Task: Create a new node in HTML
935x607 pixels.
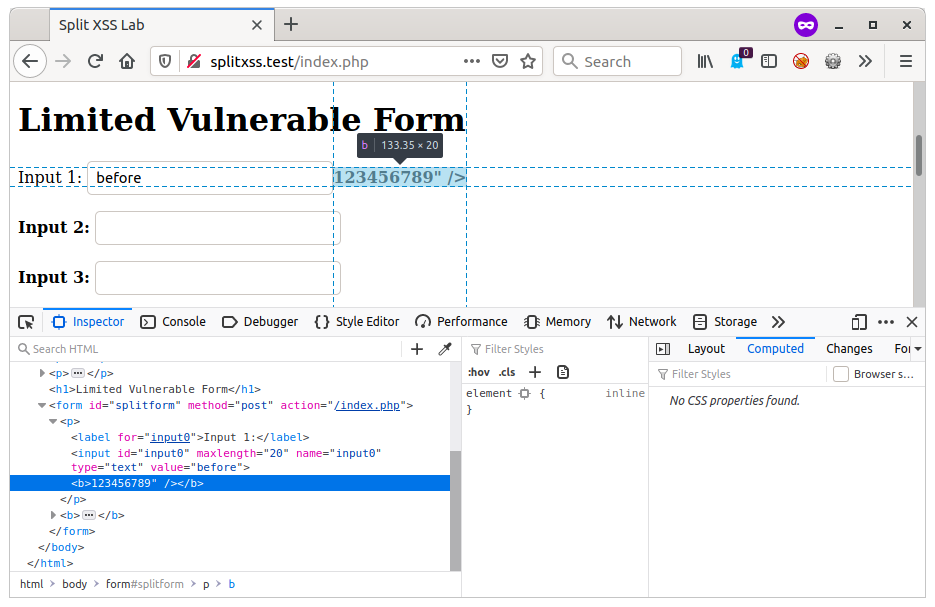Action: [x=417, y=349]
